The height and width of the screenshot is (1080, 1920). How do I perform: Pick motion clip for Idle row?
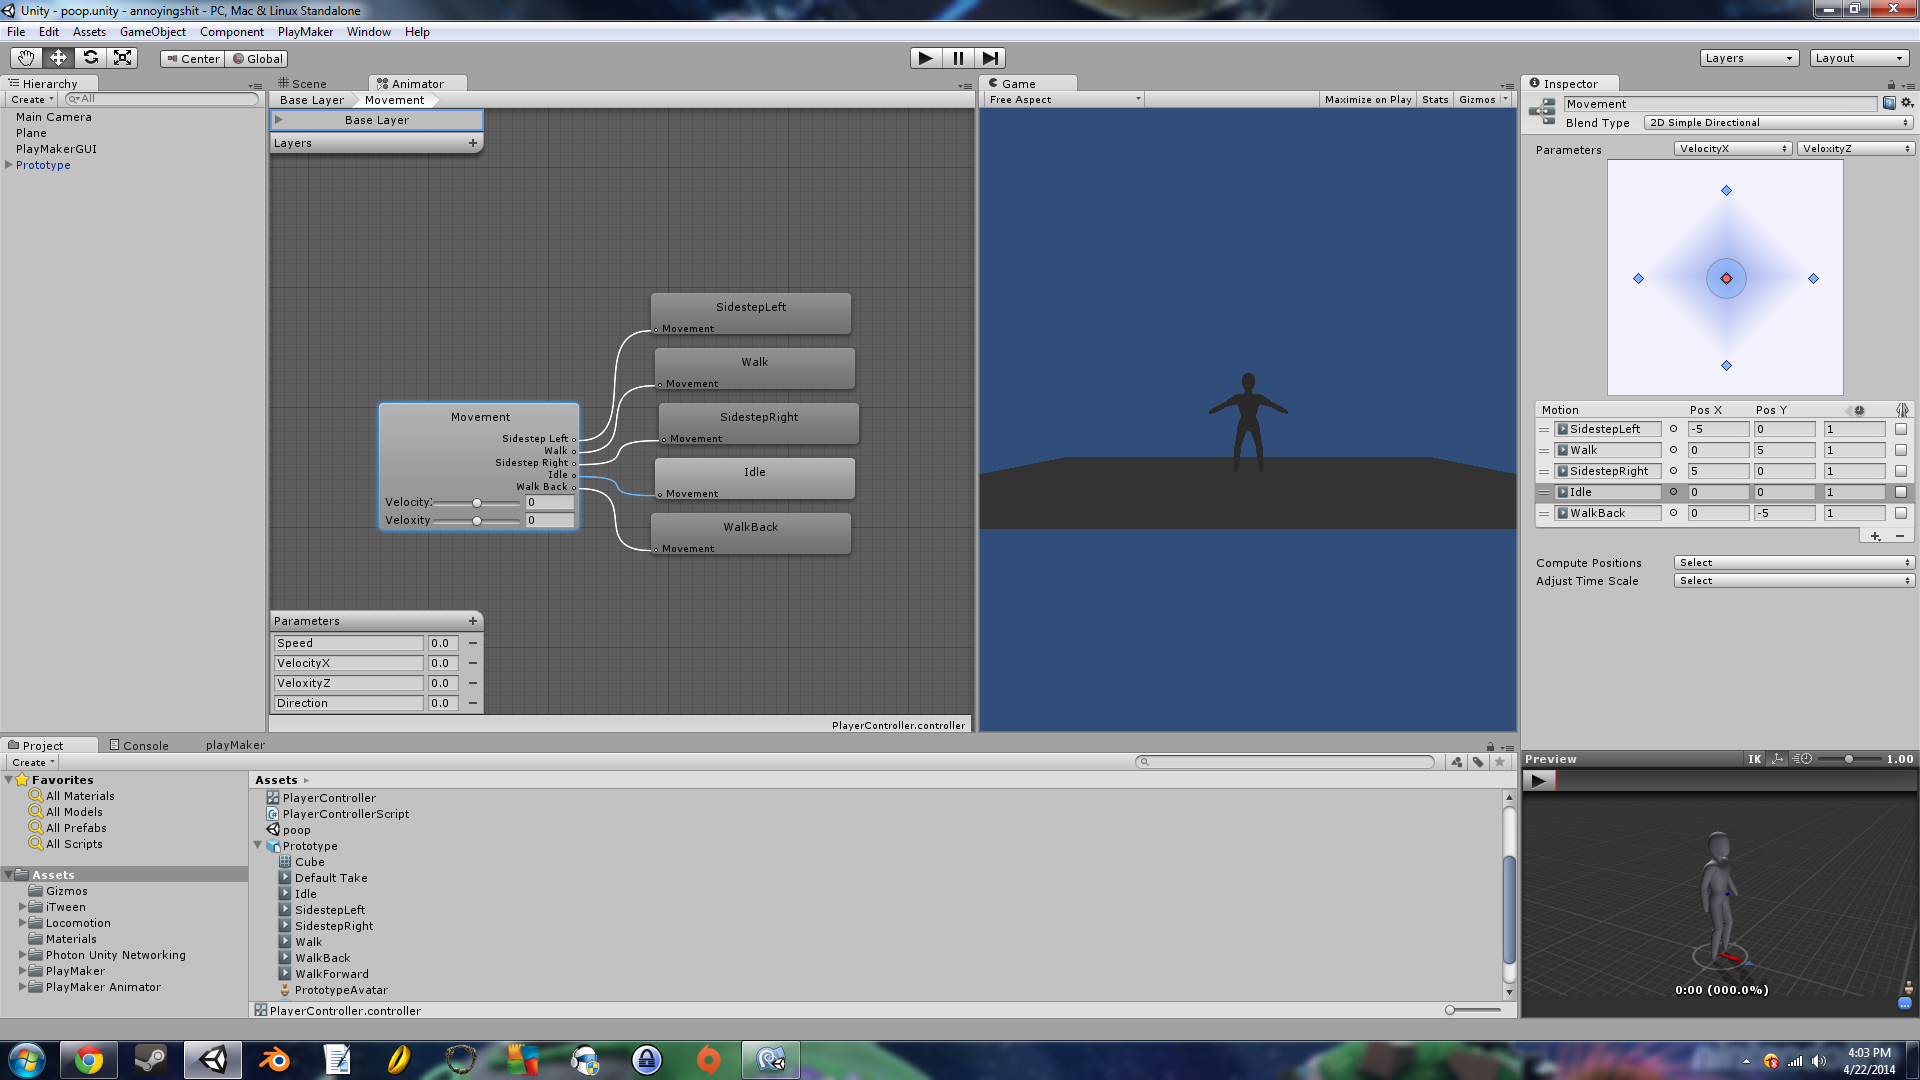(x=1673, y=492)
